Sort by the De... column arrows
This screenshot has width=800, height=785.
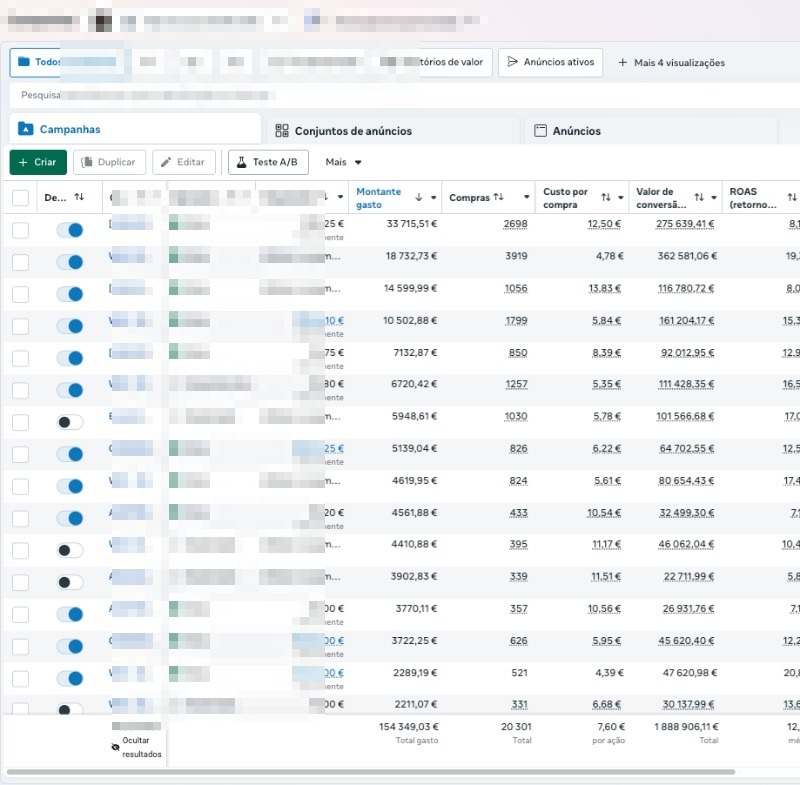pyautogui.click(x=79, y=197)
